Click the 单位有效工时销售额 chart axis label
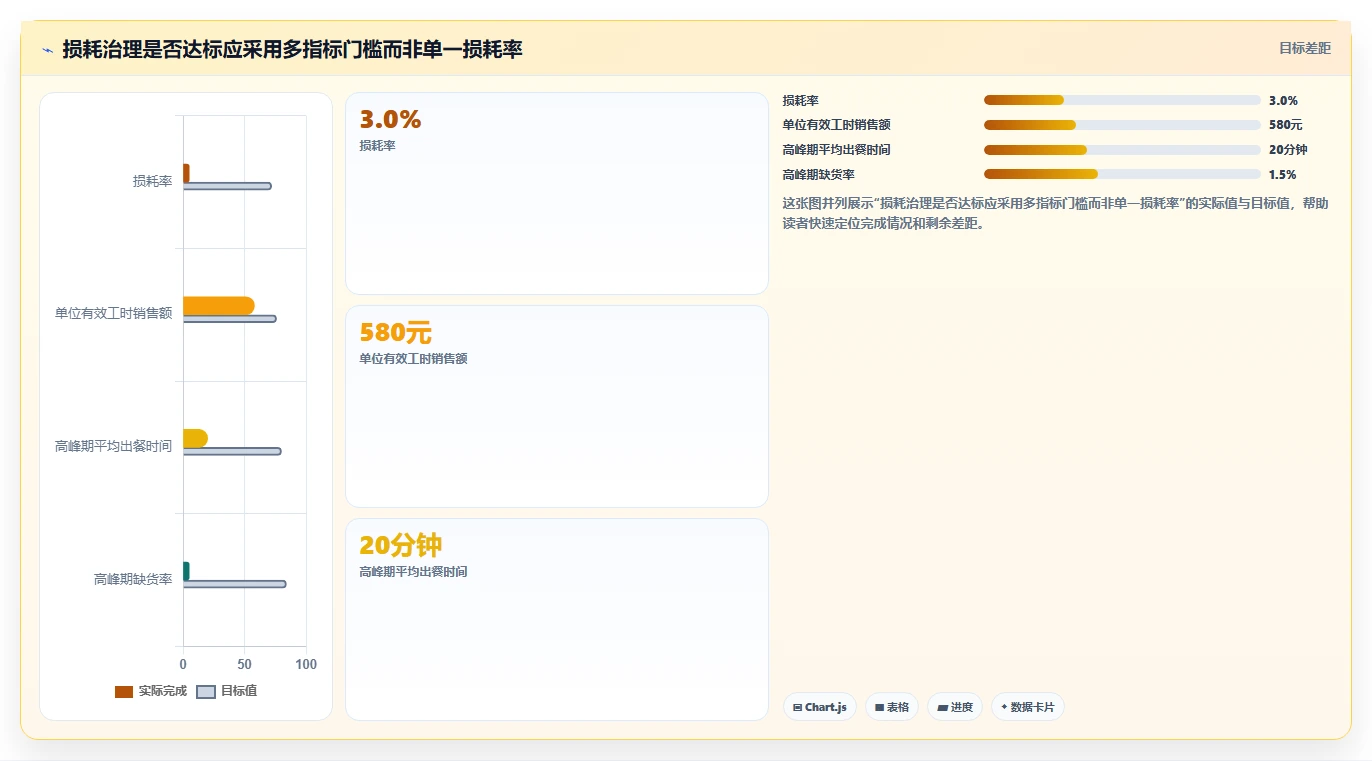Viewport: 1372px width, 761px height. [114, 313]
